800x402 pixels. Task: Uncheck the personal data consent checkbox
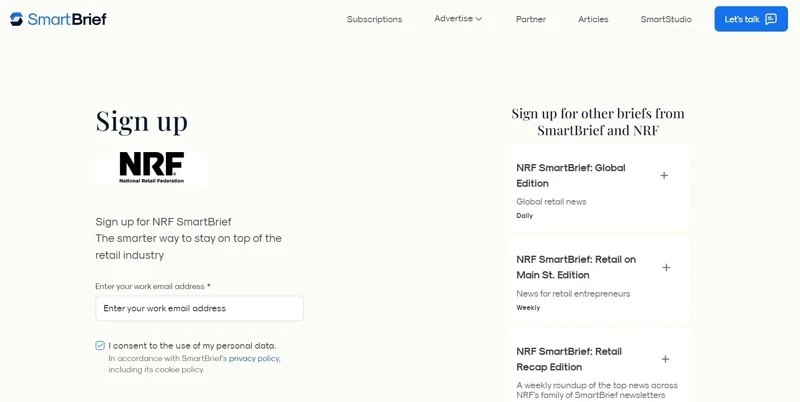tap(100, 345)
